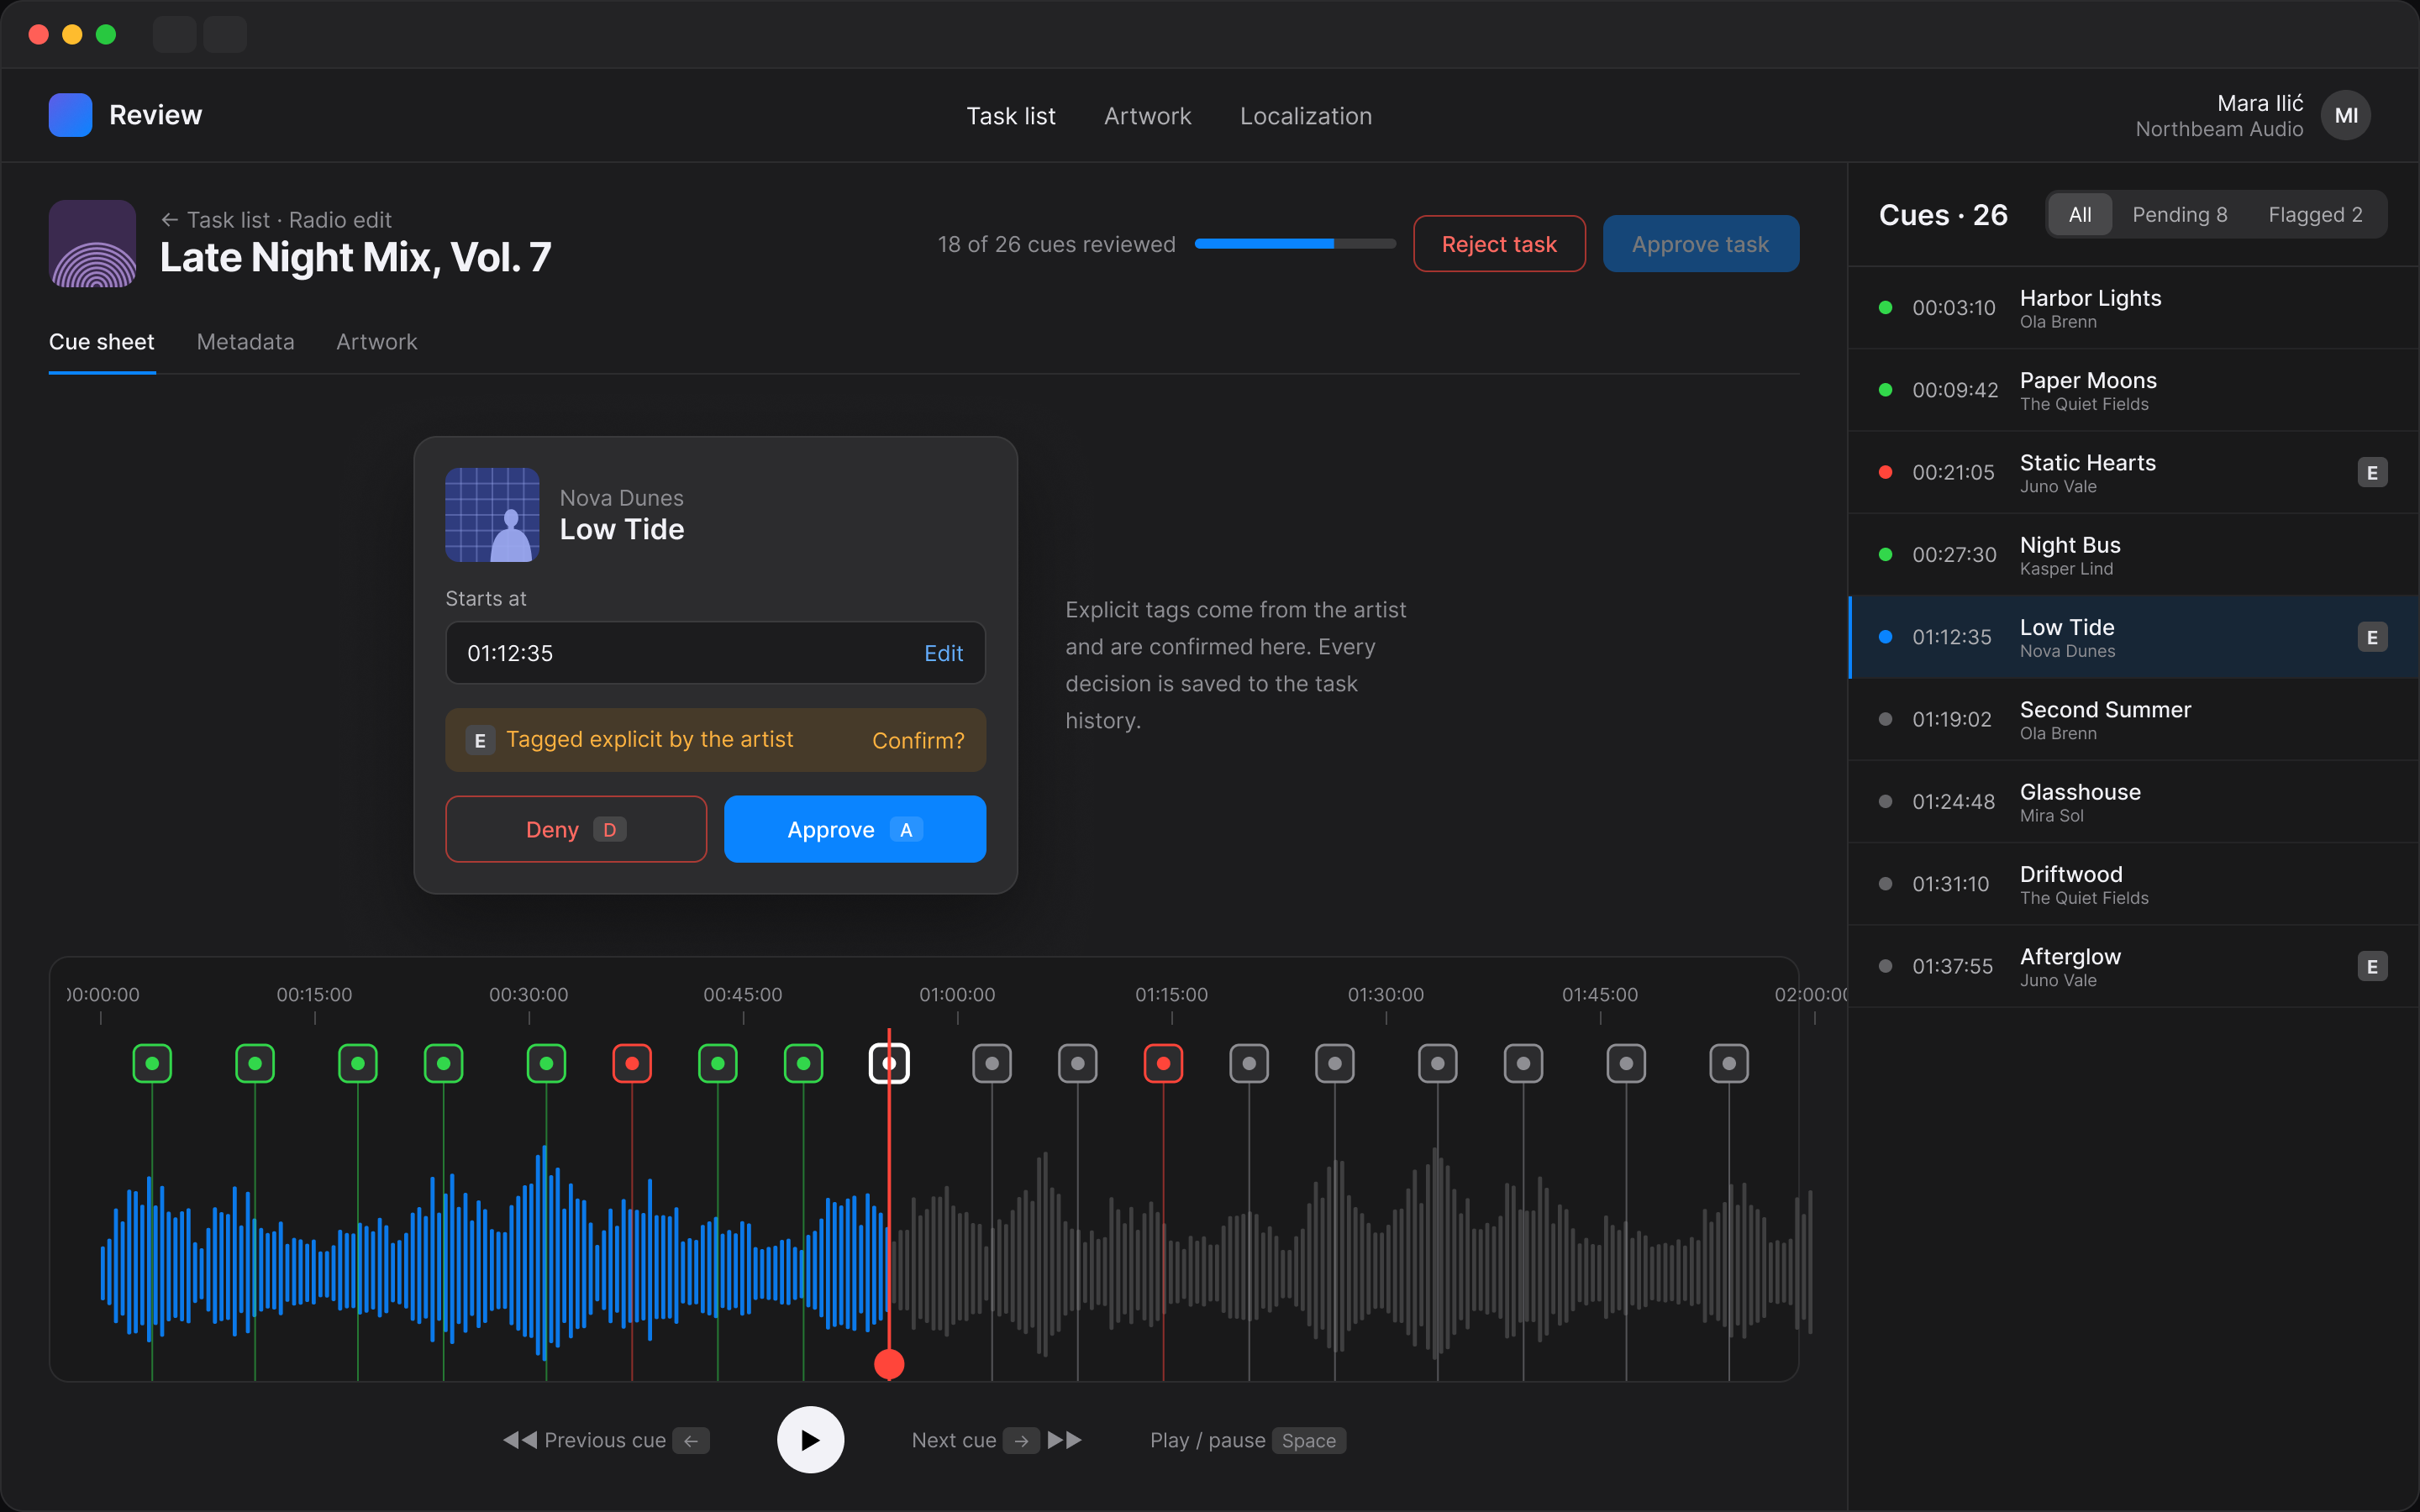
Task: Click the Approve task button
Action: point(1701,244)
